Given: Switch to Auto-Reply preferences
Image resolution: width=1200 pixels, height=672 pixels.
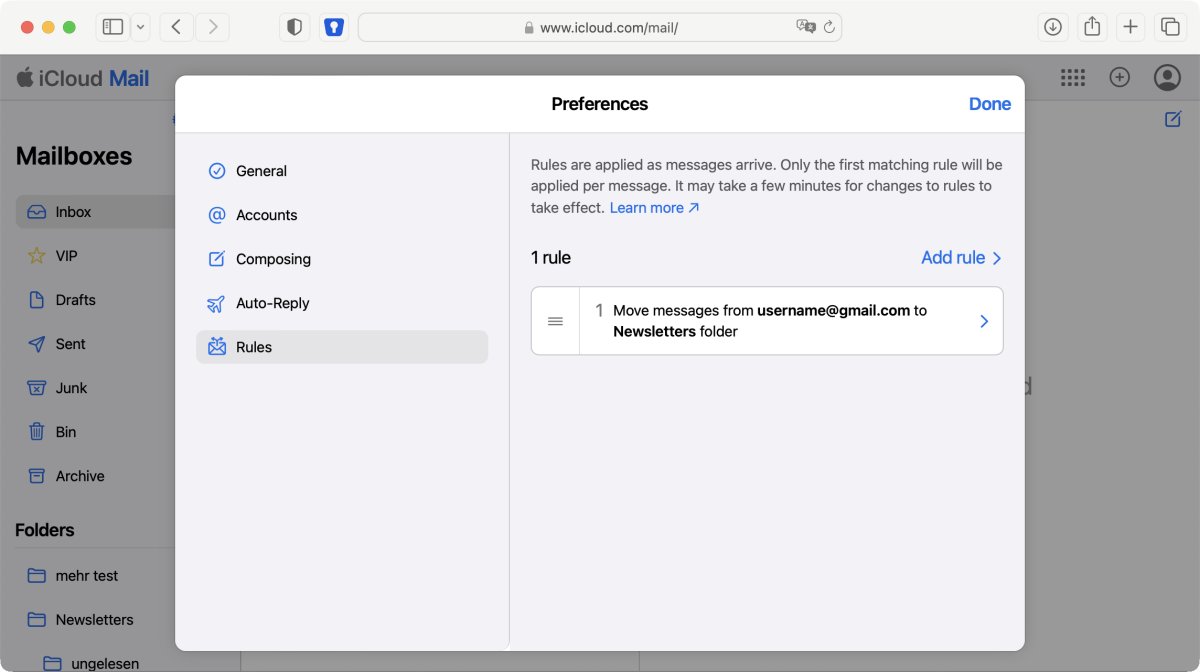Looking at the screenshot, I should pyautogui.click(x=272, y=303).
